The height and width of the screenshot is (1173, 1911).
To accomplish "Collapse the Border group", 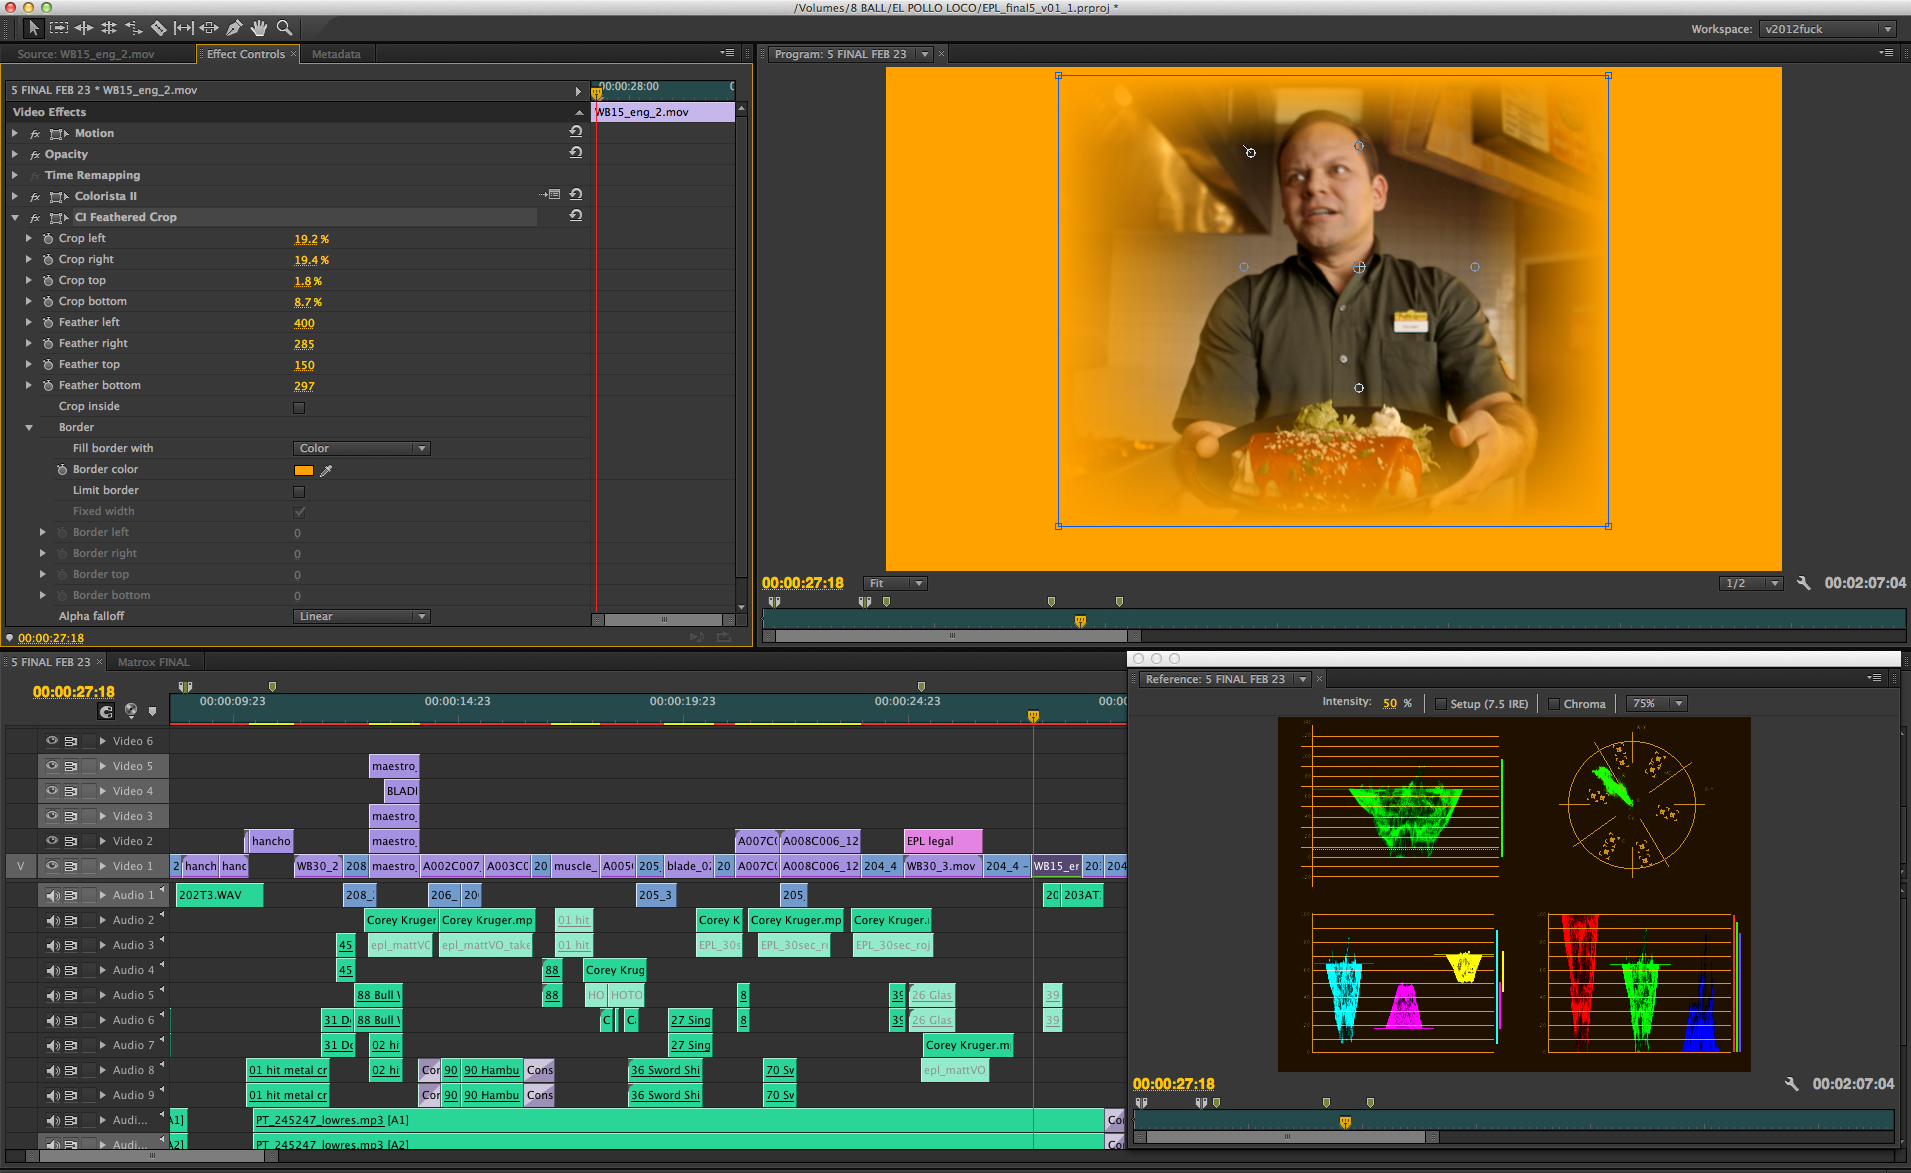I will [29, 427].
